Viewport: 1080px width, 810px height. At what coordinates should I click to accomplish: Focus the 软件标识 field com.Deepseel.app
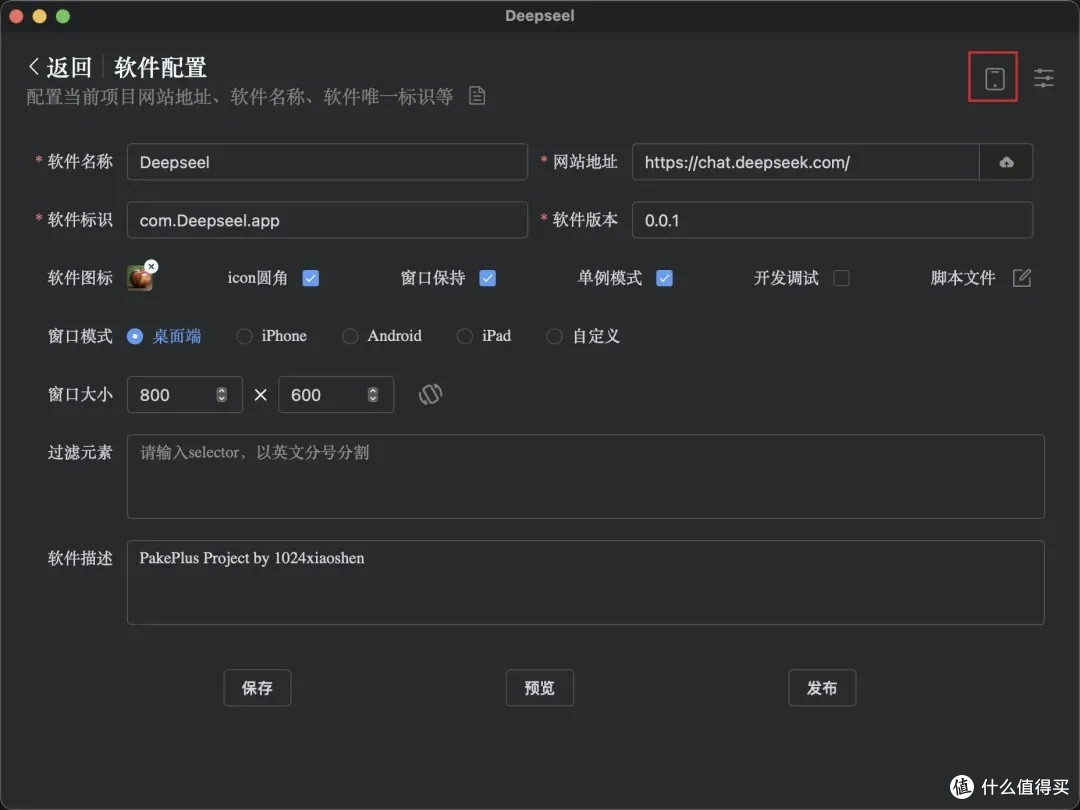pyautogui.click(x=327, y=220)
